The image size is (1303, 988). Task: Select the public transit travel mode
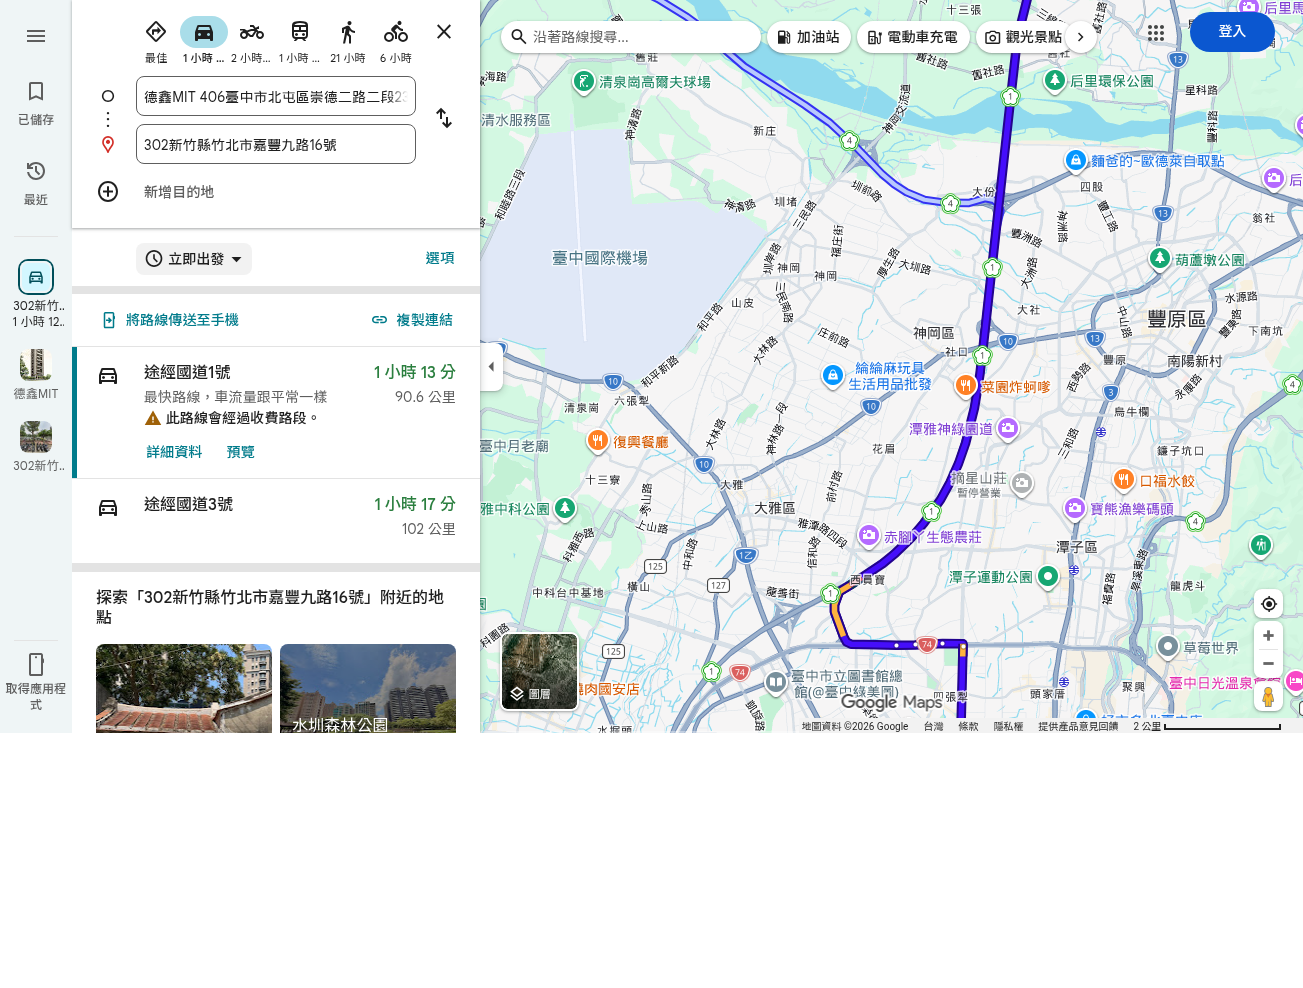pos(299,41)
